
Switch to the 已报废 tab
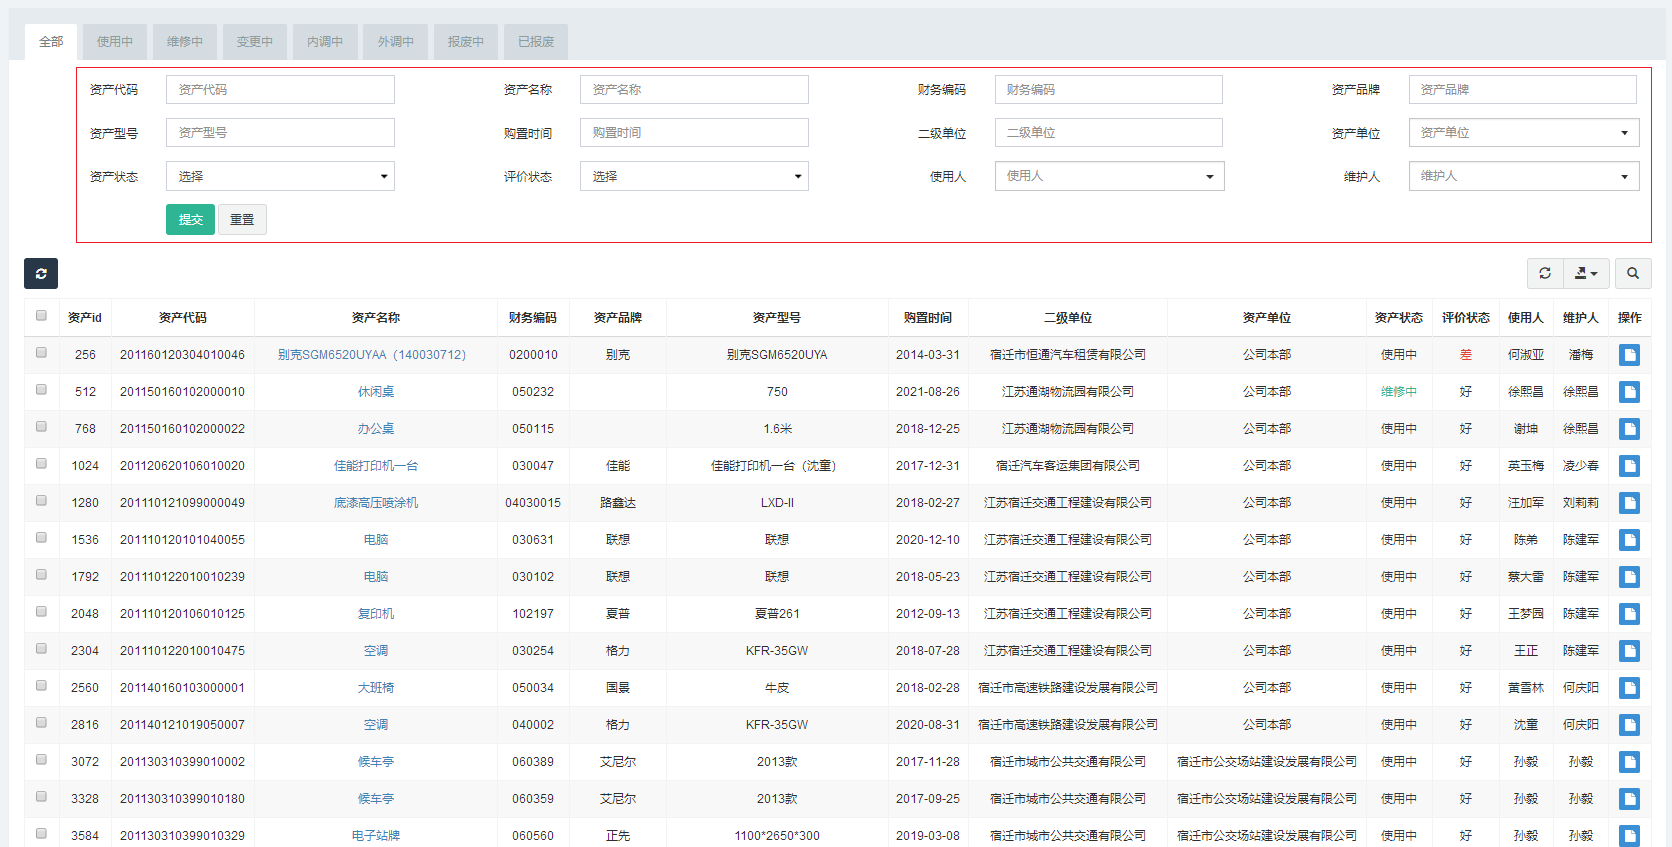tap(536, 42)
